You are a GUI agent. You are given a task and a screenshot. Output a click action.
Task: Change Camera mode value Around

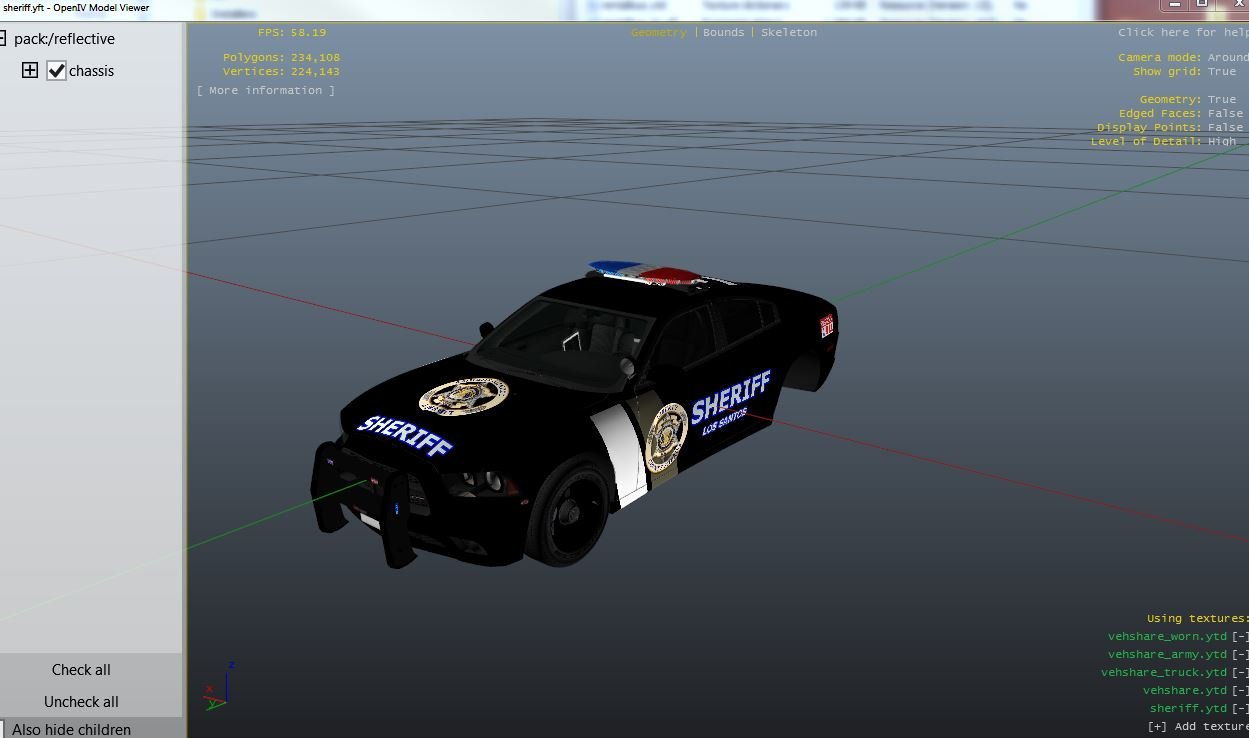(1228, 57)
